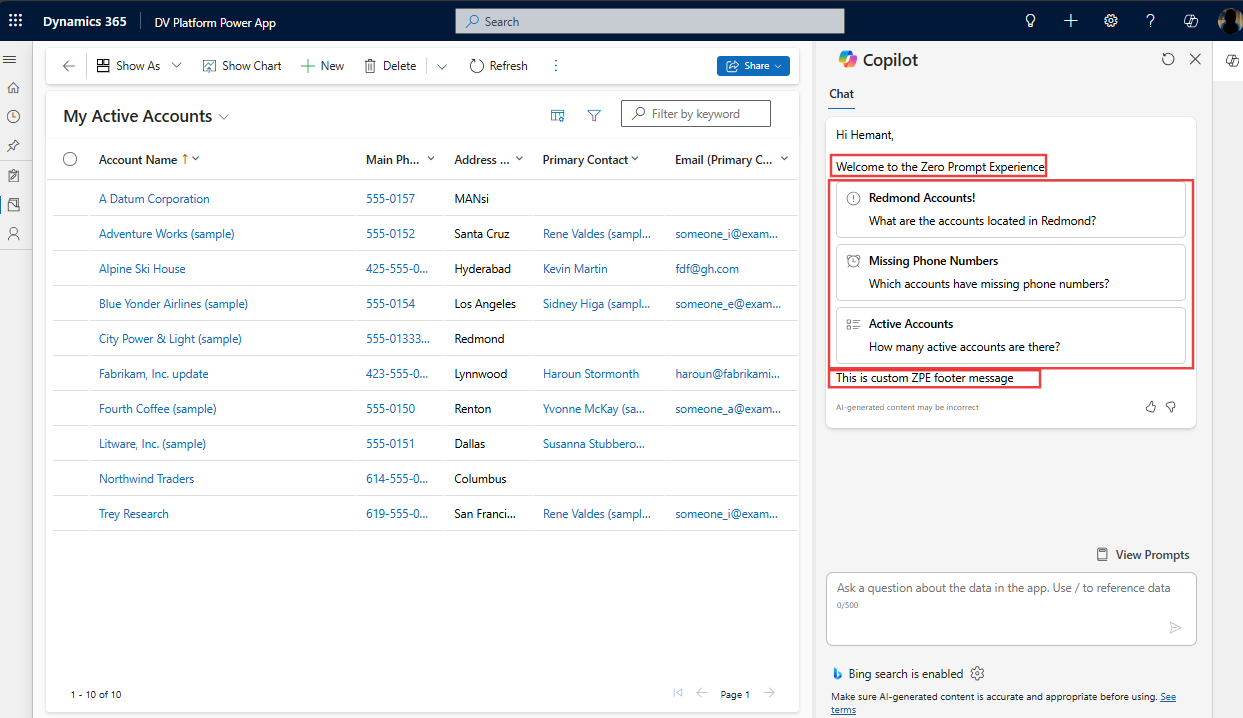Click View Prompts button
1243x718 pixels.
coord(1142,555)
